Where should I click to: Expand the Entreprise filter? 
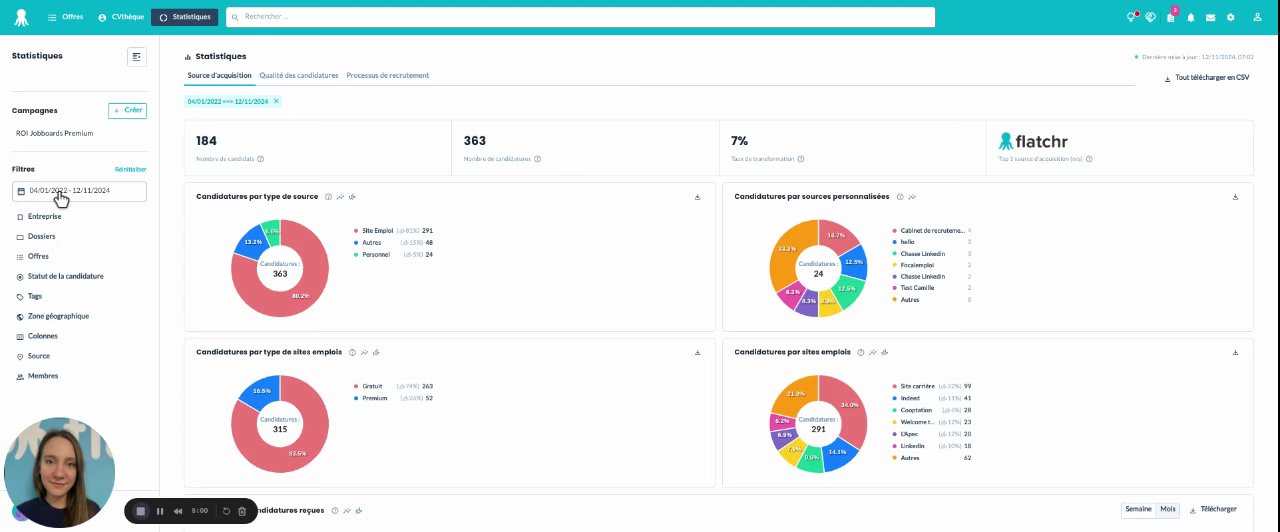(x=44, y=216)
